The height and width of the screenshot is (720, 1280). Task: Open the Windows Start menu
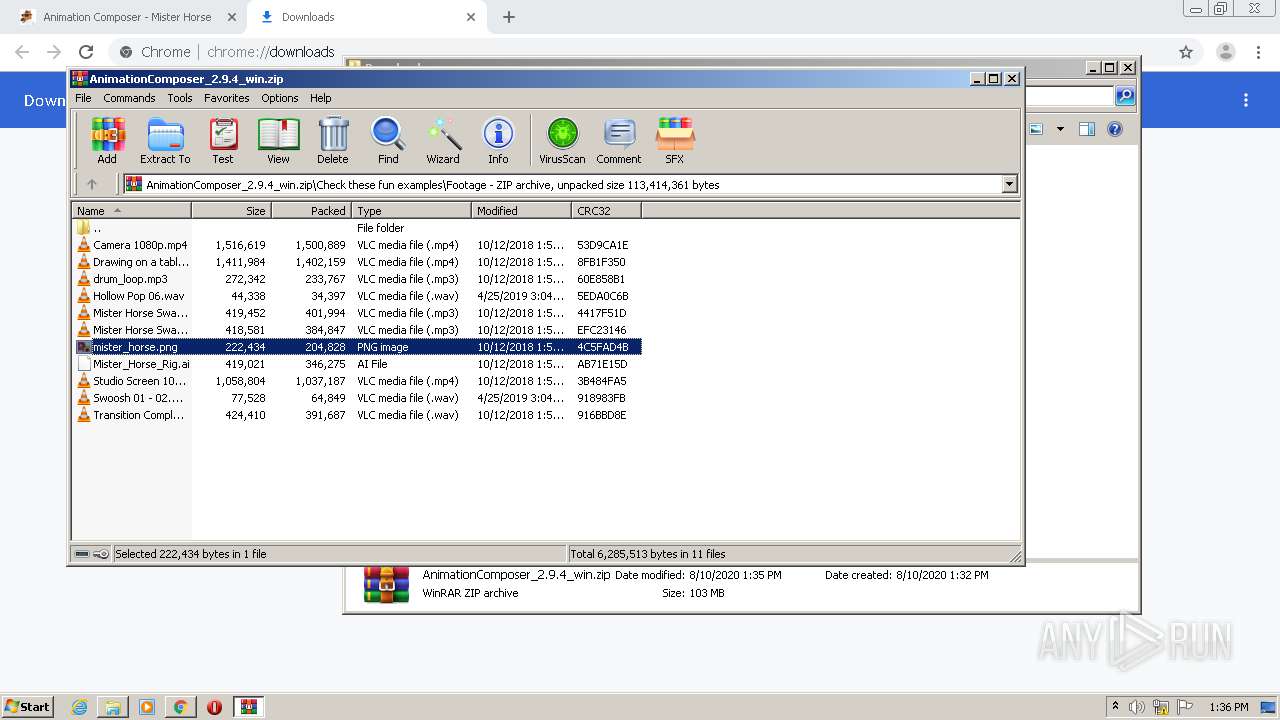tap(28, 706)
